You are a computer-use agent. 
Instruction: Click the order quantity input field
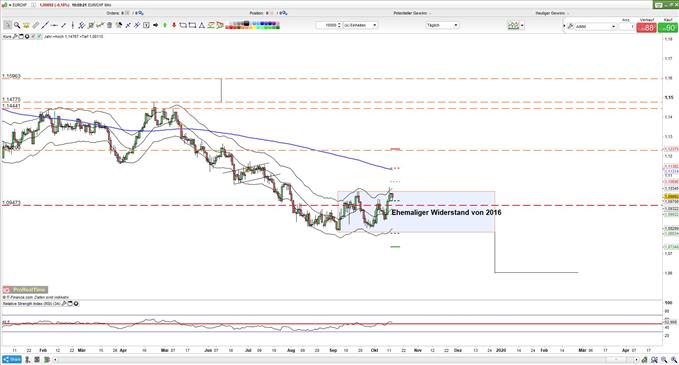click(627, 26)
